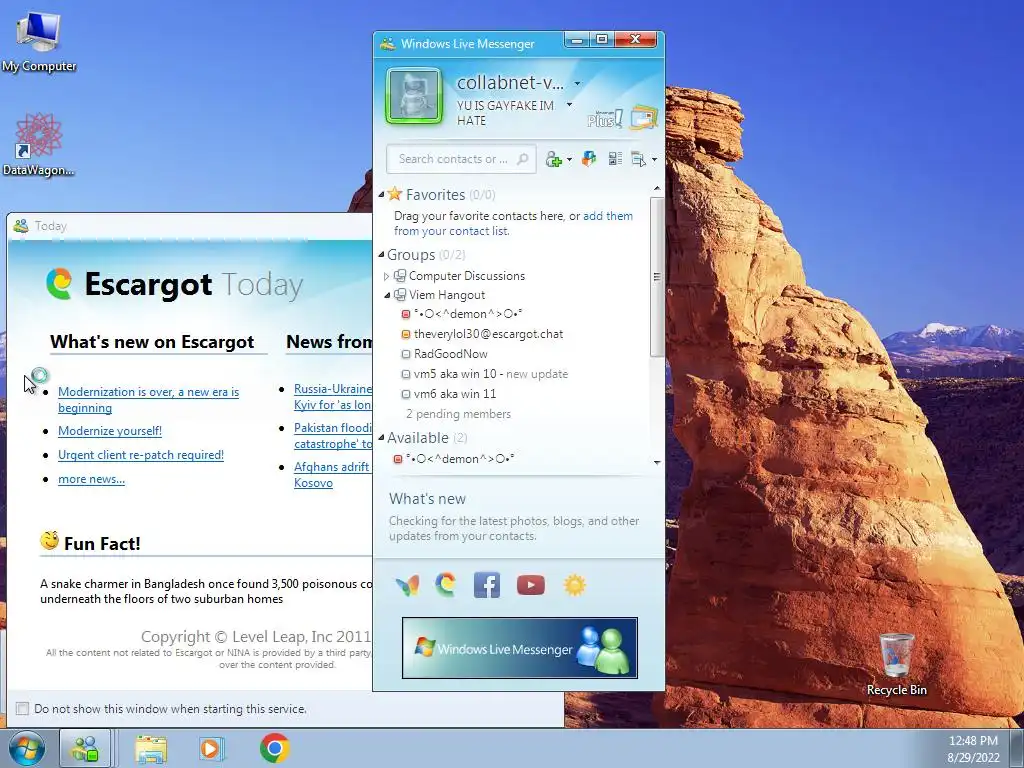Open the 'more news...' link

coord(91,479)
